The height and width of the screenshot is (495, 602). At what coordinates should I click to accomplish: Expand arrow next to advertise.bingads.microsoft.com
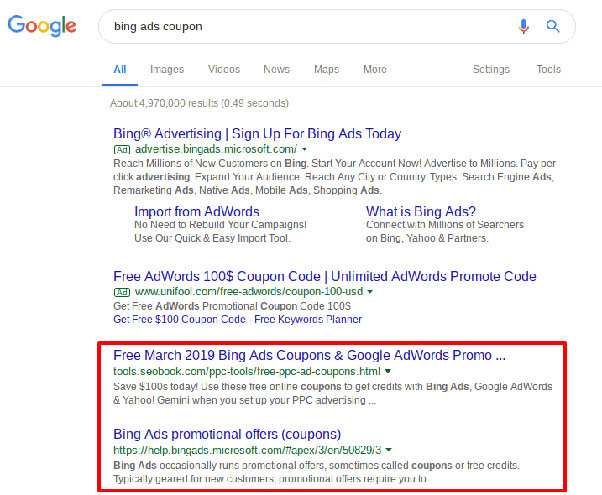pyautogui.click(x=304, y=149)
